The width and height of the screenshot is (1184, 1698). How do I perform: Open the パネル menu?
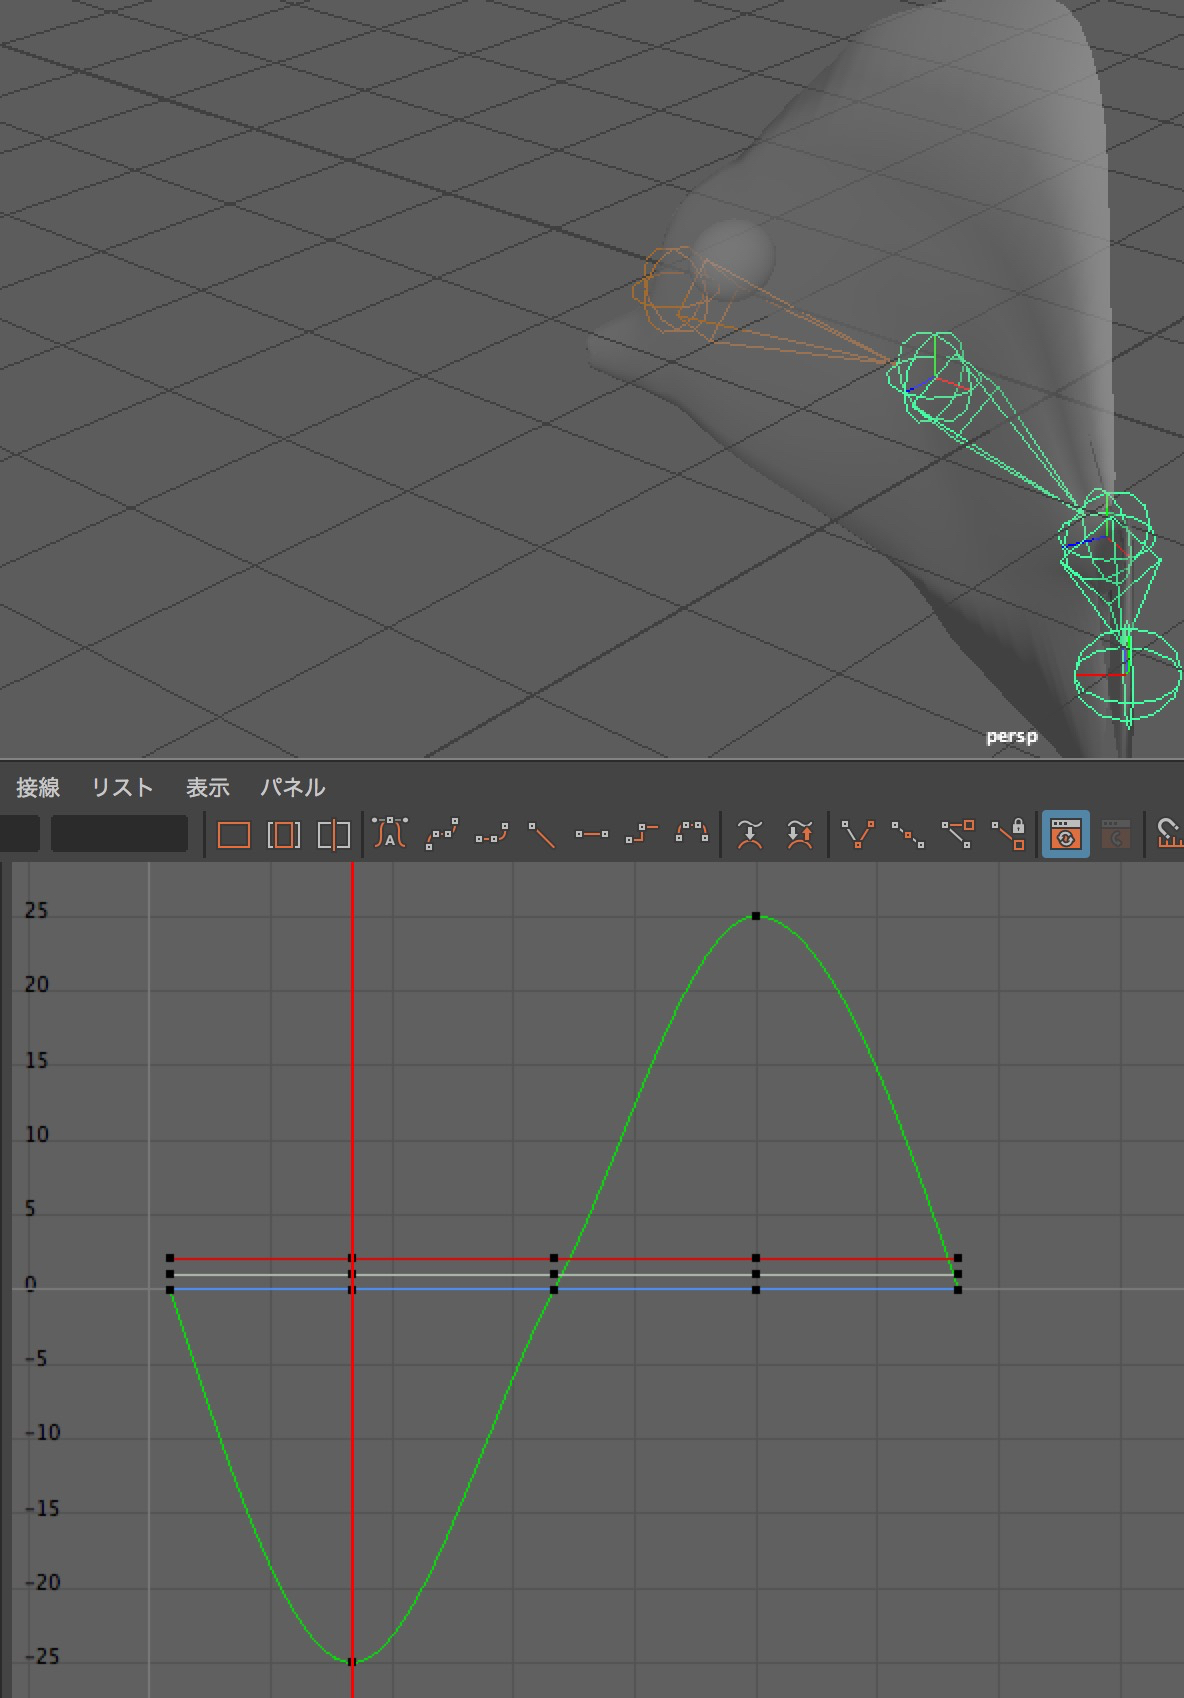(x=293, y=787)
